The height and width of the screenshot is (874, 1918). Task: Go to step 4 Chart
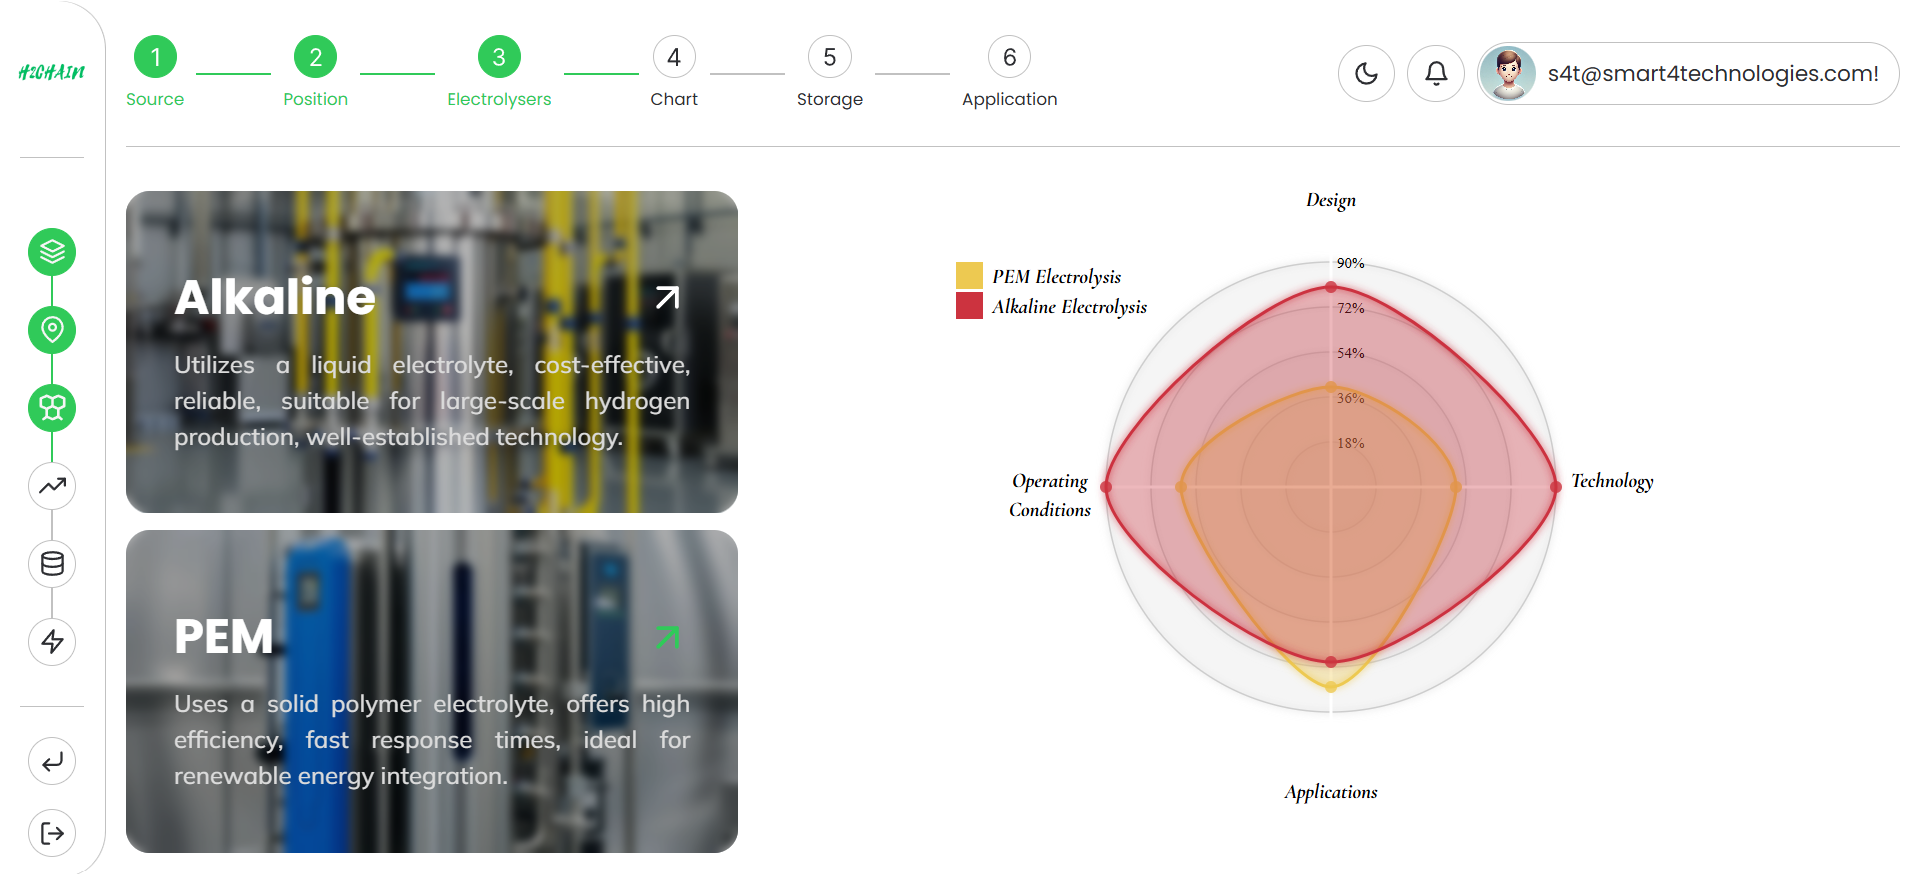tap(674, 58)
